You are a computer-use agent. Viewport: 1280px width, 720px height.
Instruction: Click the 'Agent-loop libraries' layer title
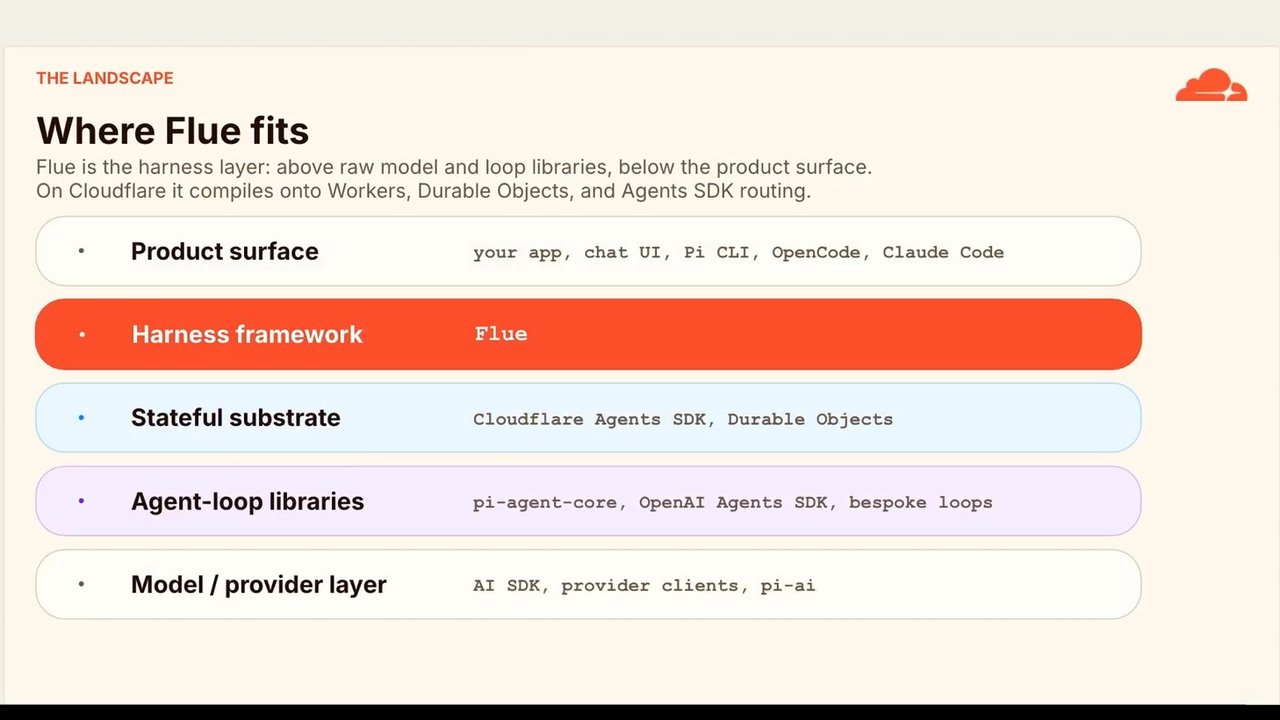coord(247,501)
